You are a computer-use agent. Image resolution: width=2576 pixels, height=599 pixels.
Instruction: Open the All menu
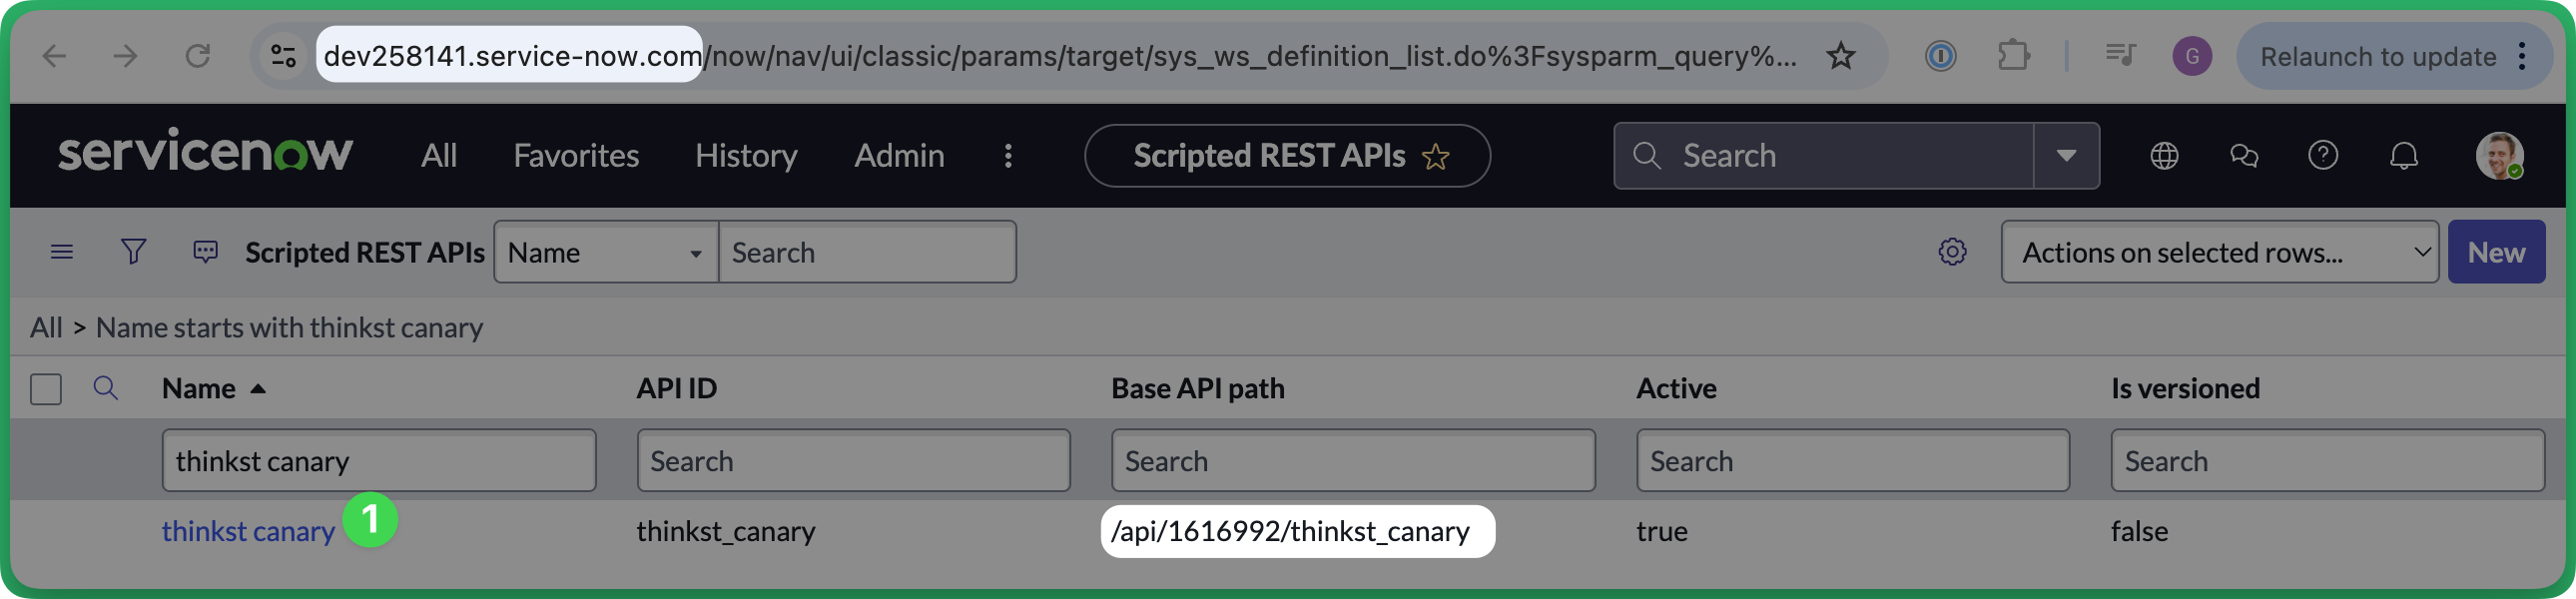[x=439, y=156]
